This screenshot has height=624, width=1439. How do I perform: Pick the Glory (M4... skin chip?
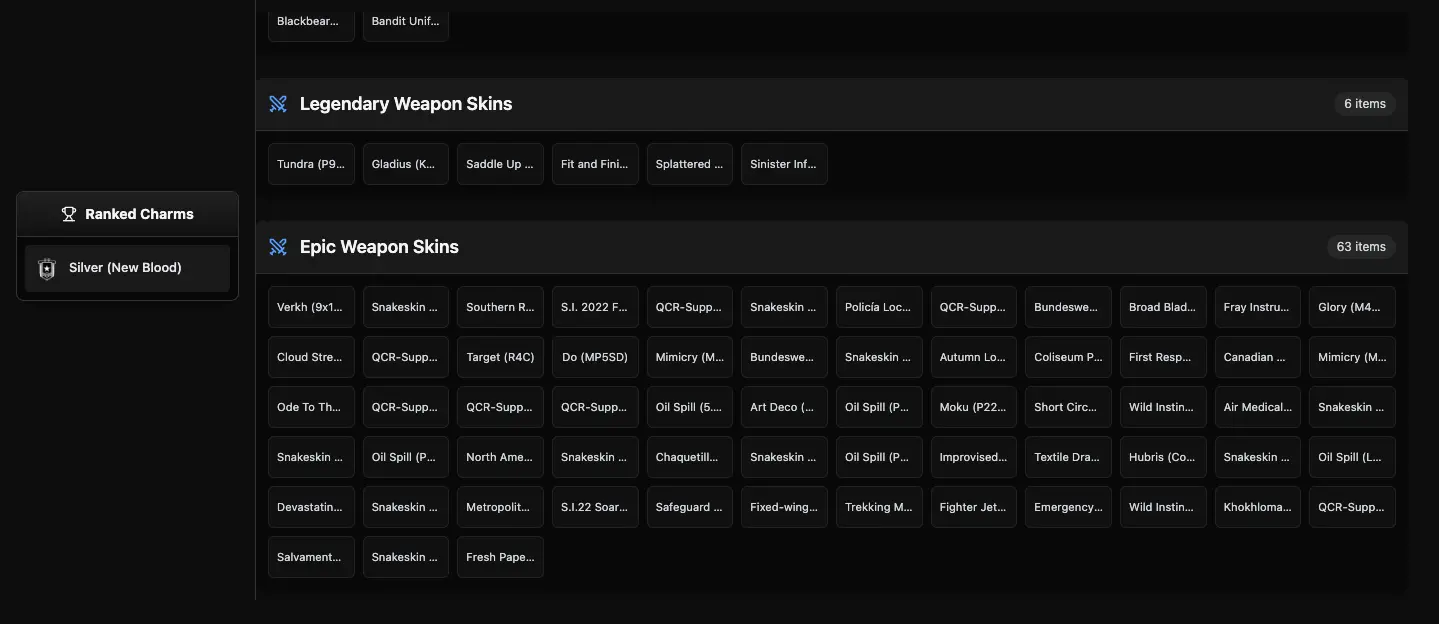tap(1352, 307)
